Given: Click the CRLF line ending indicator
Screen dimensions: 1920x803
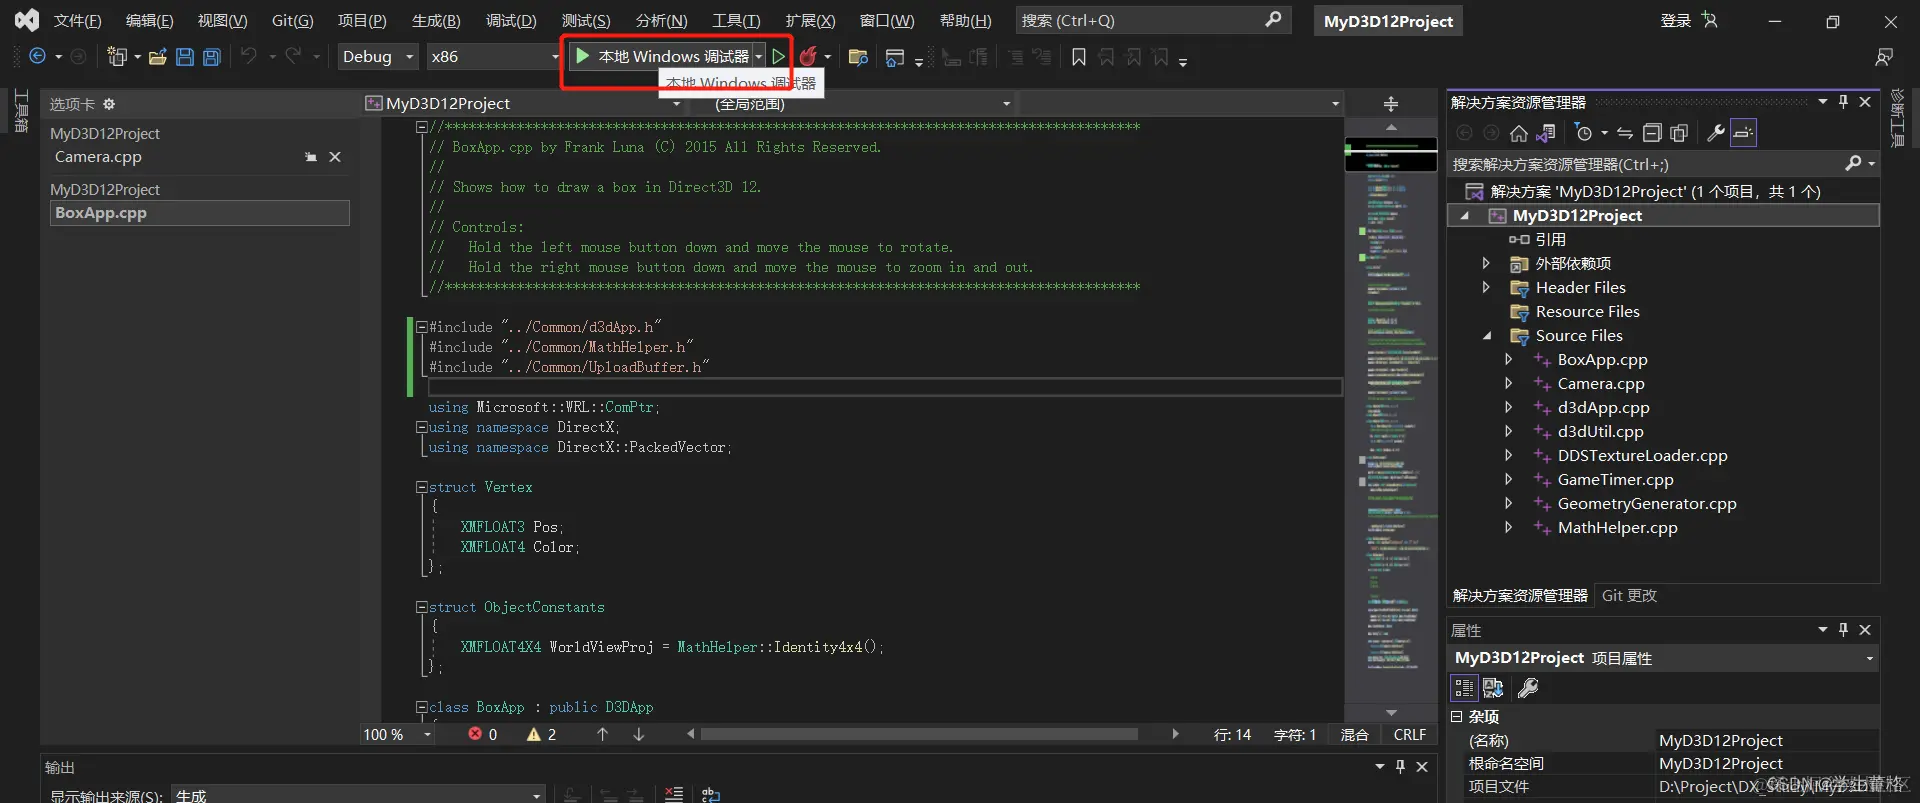Looking at the screenshot, I should click(x=1410, y=734).
